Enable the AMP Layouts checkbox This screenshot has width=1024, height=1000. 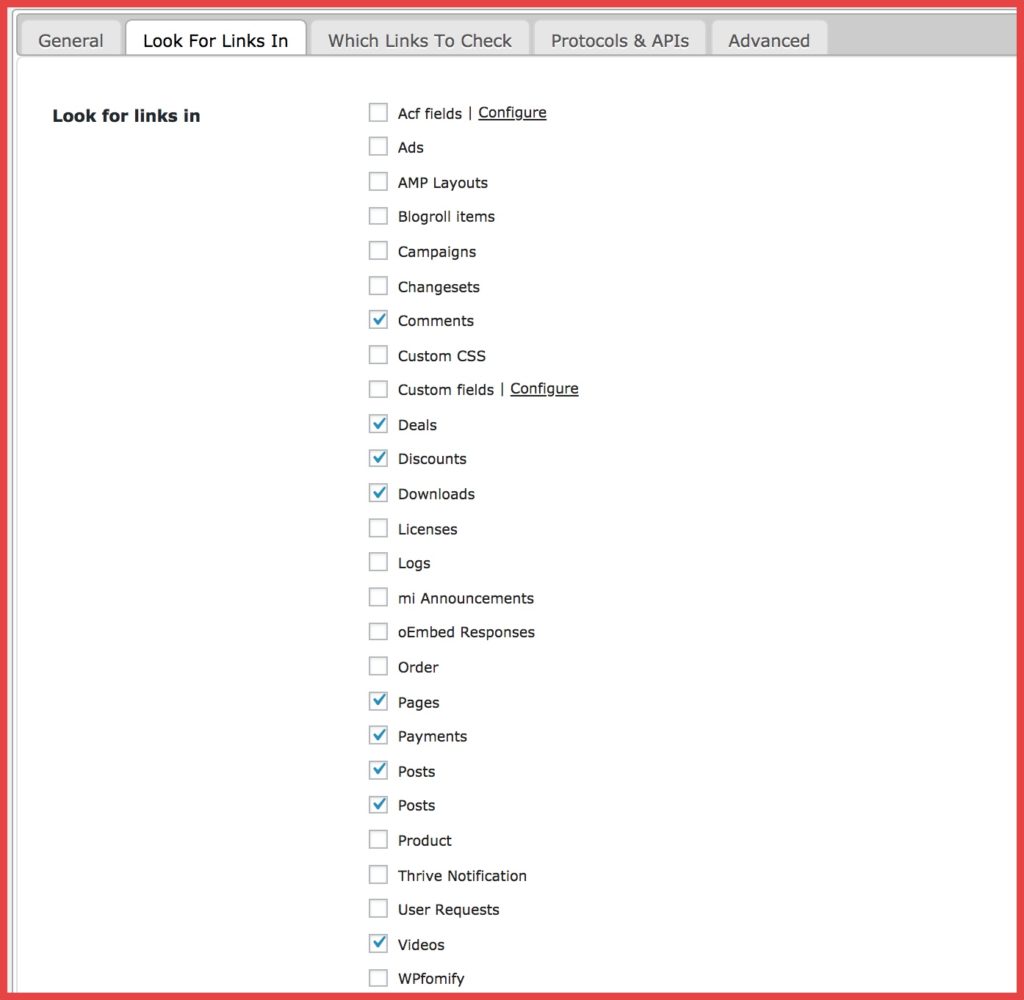pos(378,182)
